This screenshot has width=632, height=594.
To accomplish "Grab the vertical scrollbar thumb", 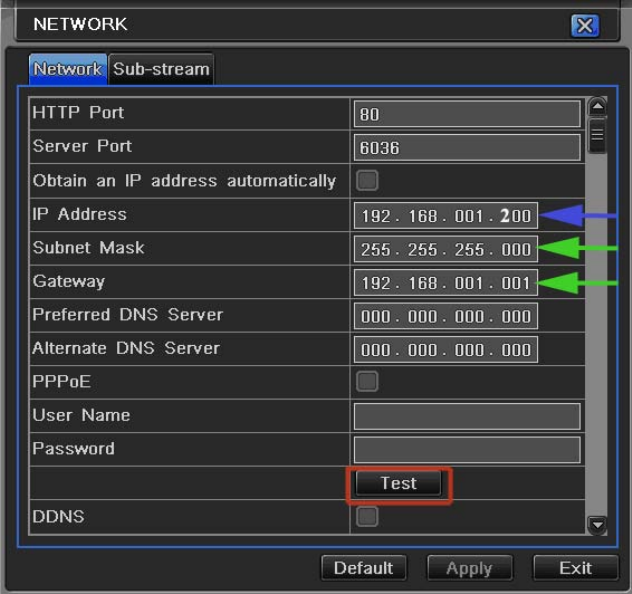I will tap(597, 134).
